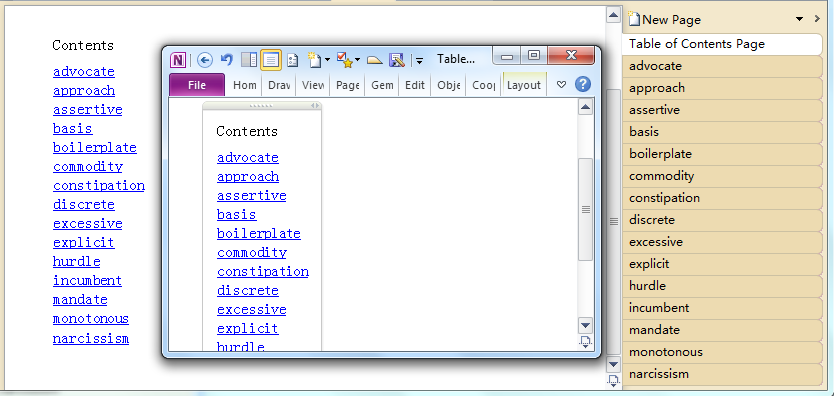
Task: Follow the assertive link in main page contents
Action: (87, 110)
